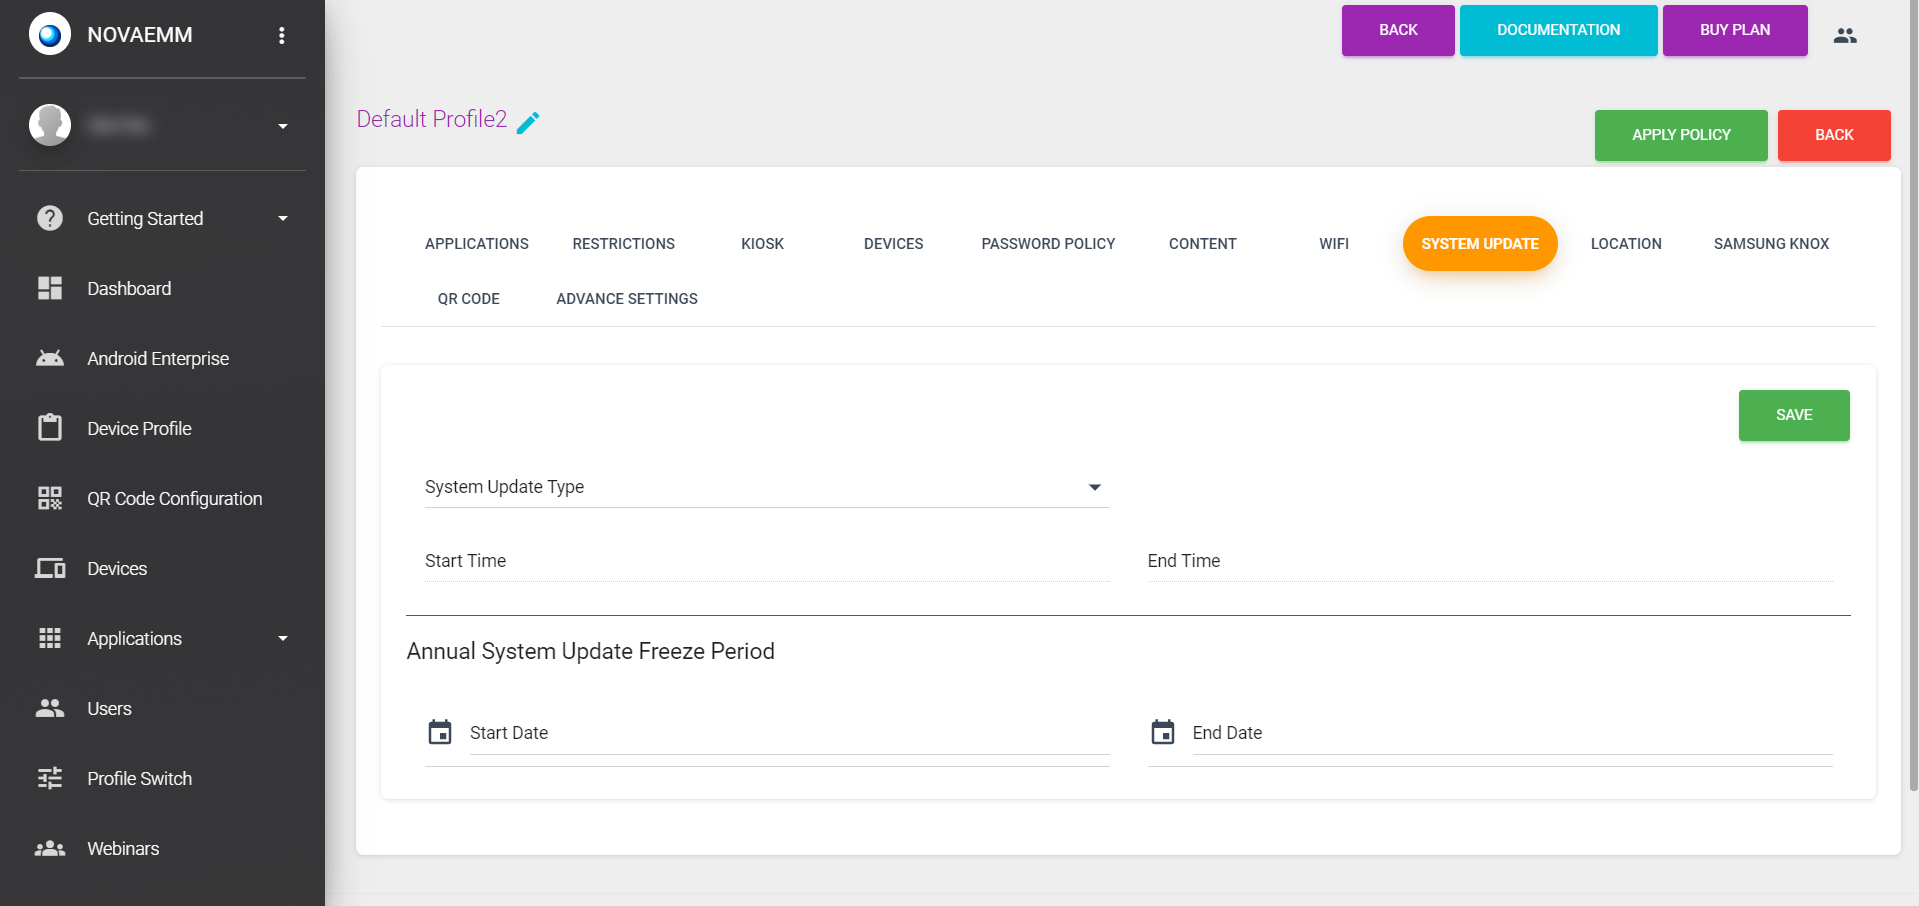The height and width of the screenshot is (906, 1919).
Task: Switch to the Restrictions tab
Action: click(624, 244)
